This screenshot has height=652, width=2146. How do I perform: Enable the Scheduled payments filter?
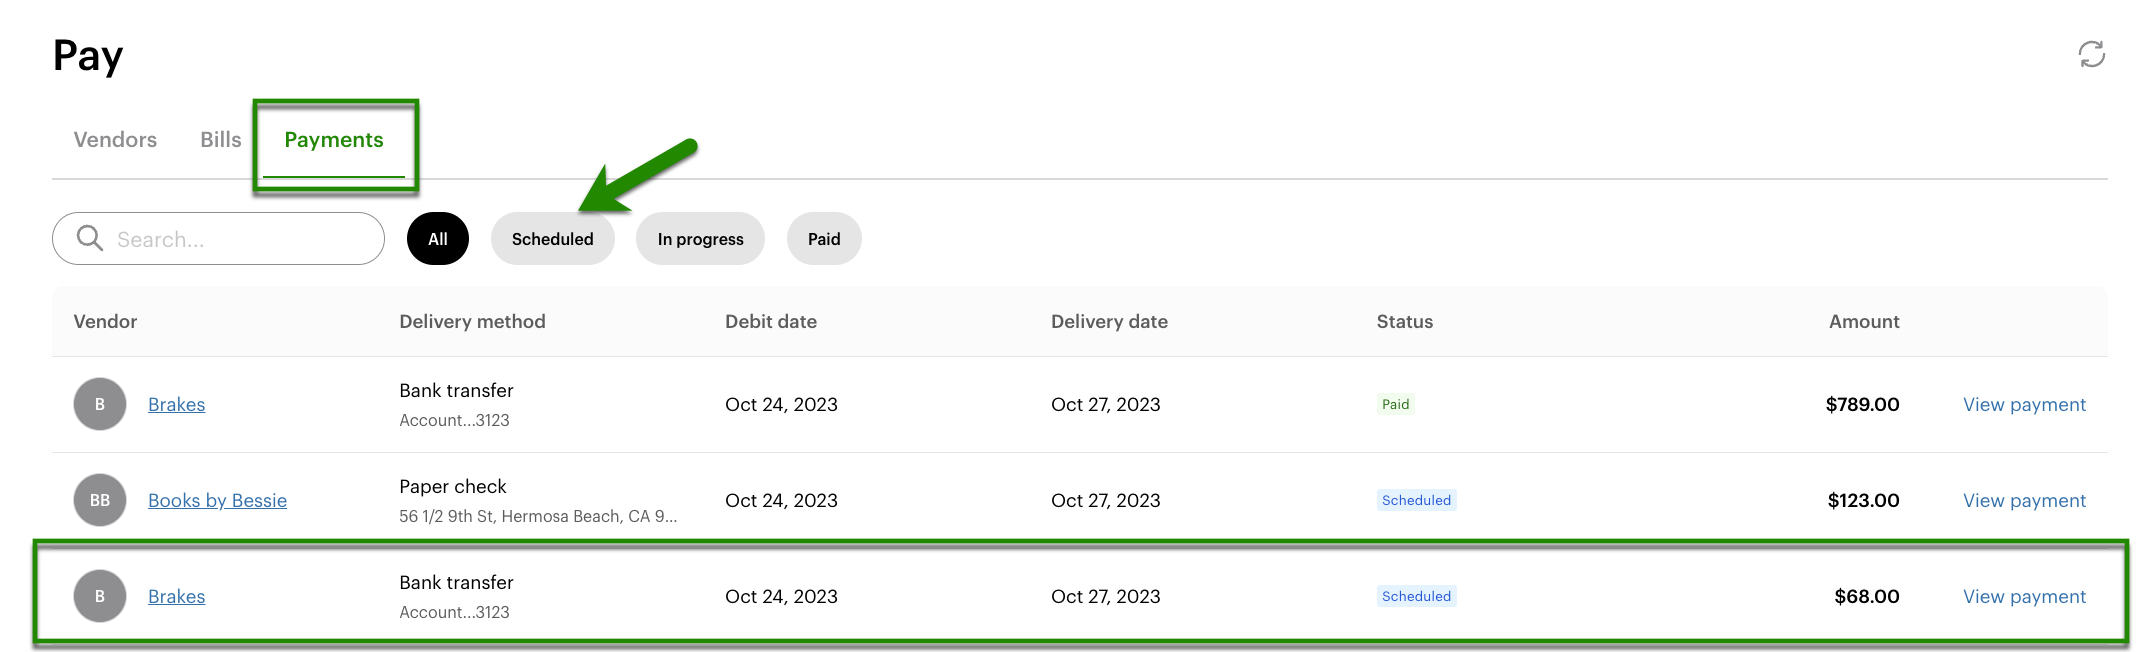tap(552, 238)
